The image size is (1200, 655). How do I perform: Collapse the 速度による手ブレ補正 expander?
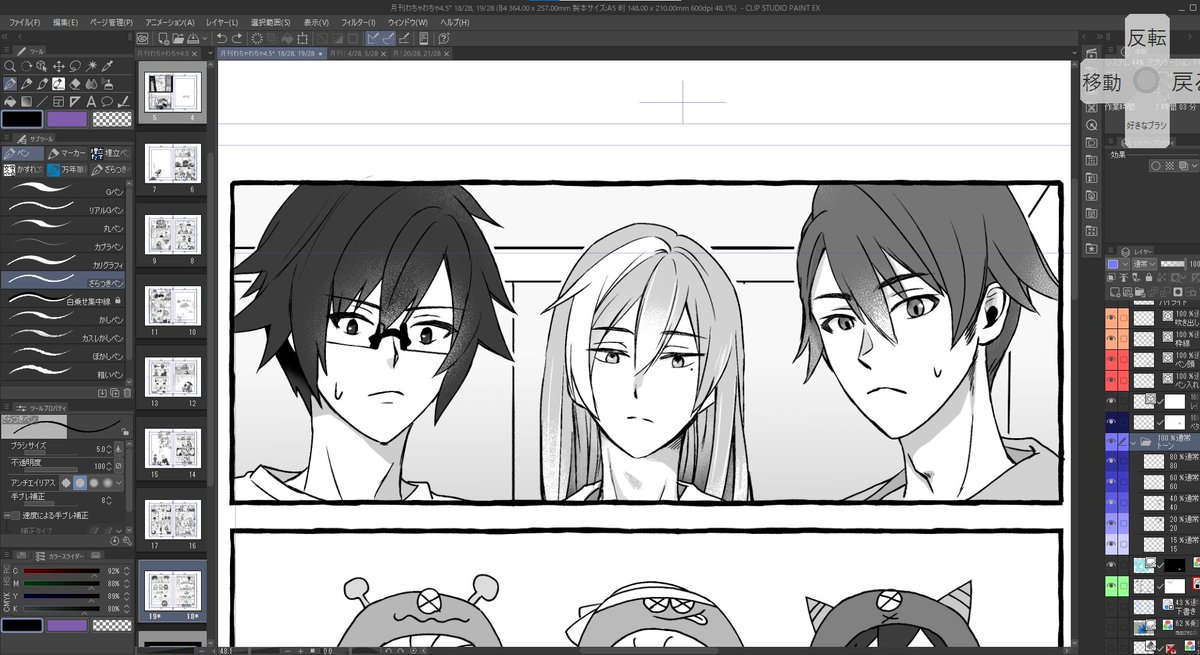coord(6,516)
